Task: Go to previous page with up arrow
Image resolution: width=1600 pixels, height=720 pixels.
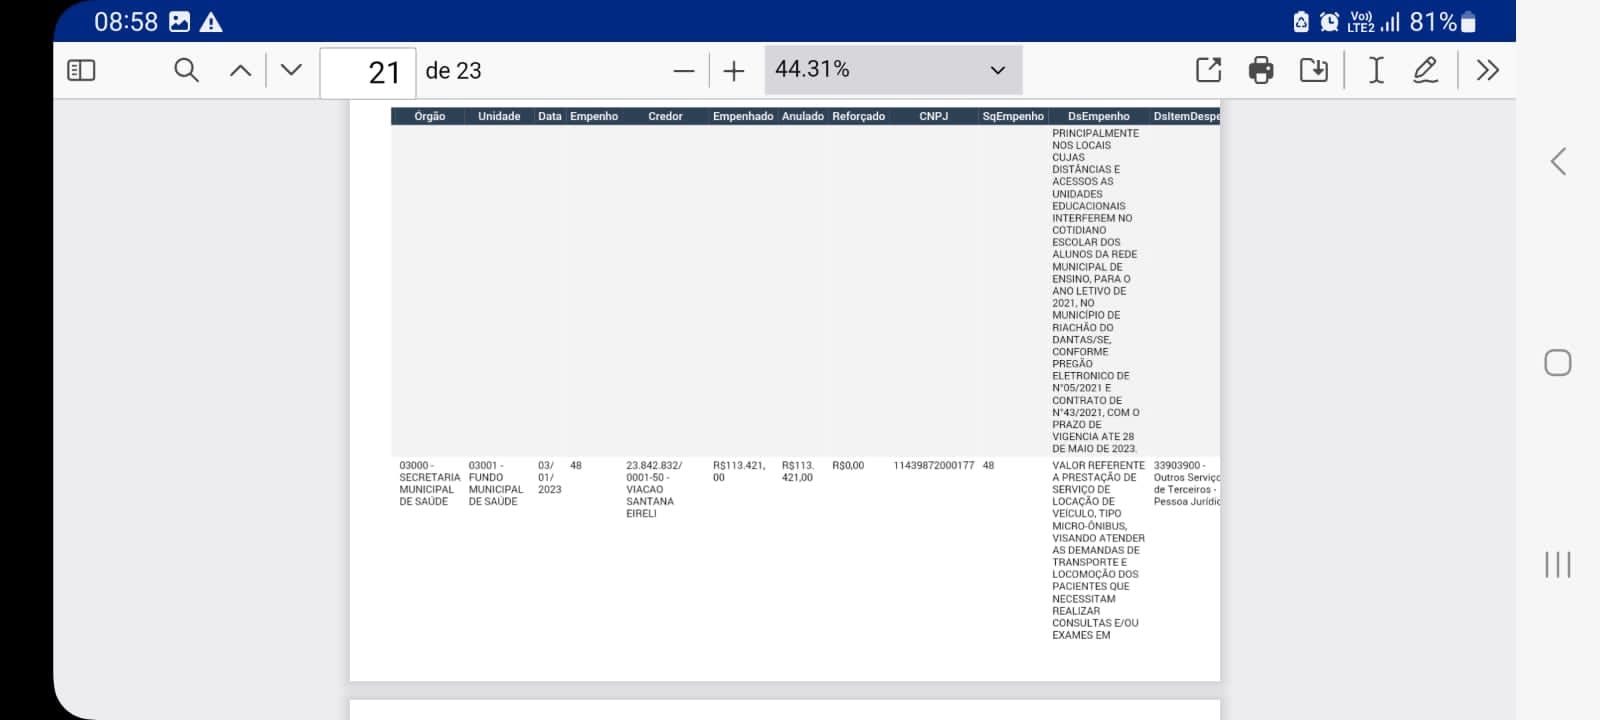Action: [240, 70]
